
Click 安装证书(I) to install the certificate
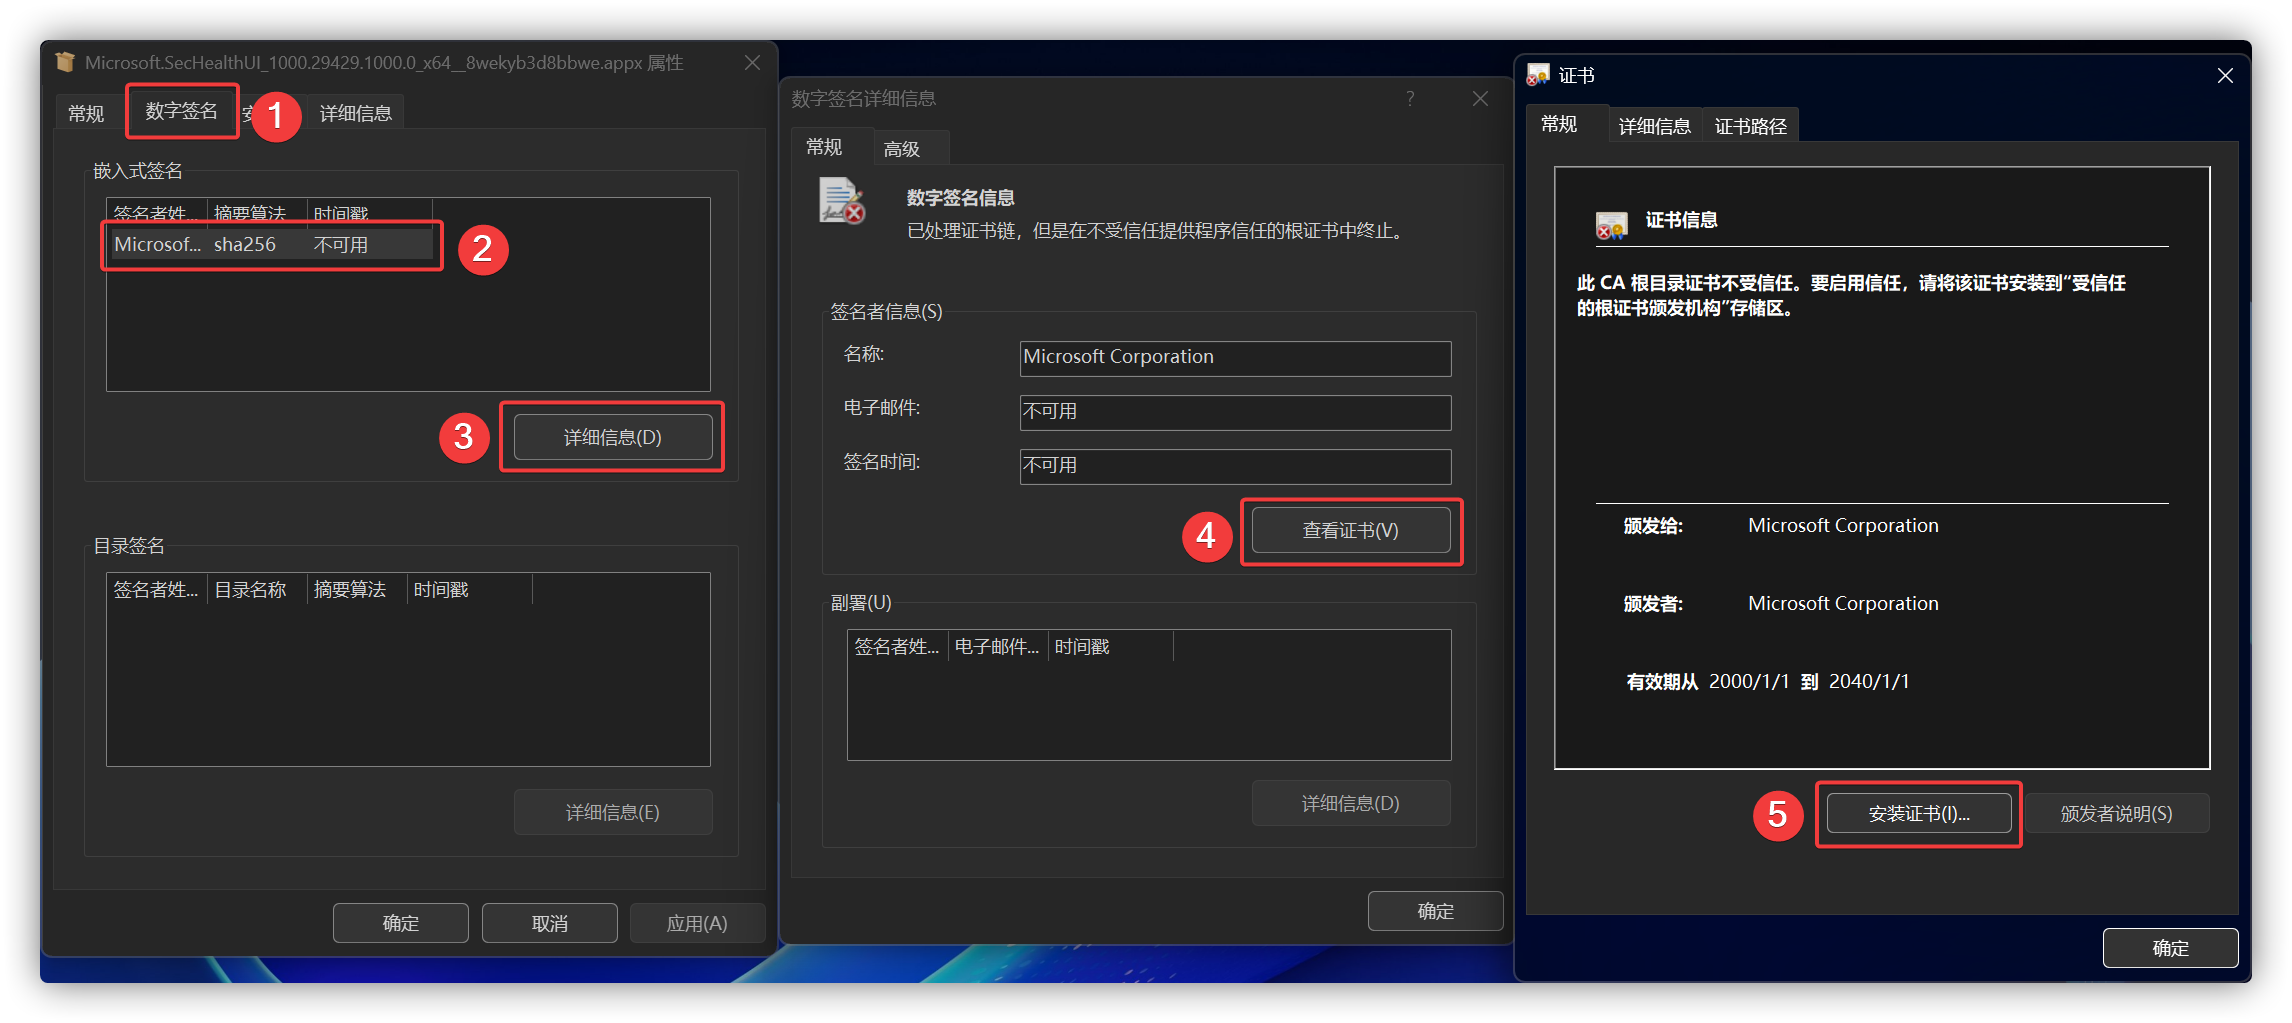pyautogui.click(x=1917, y=813)
